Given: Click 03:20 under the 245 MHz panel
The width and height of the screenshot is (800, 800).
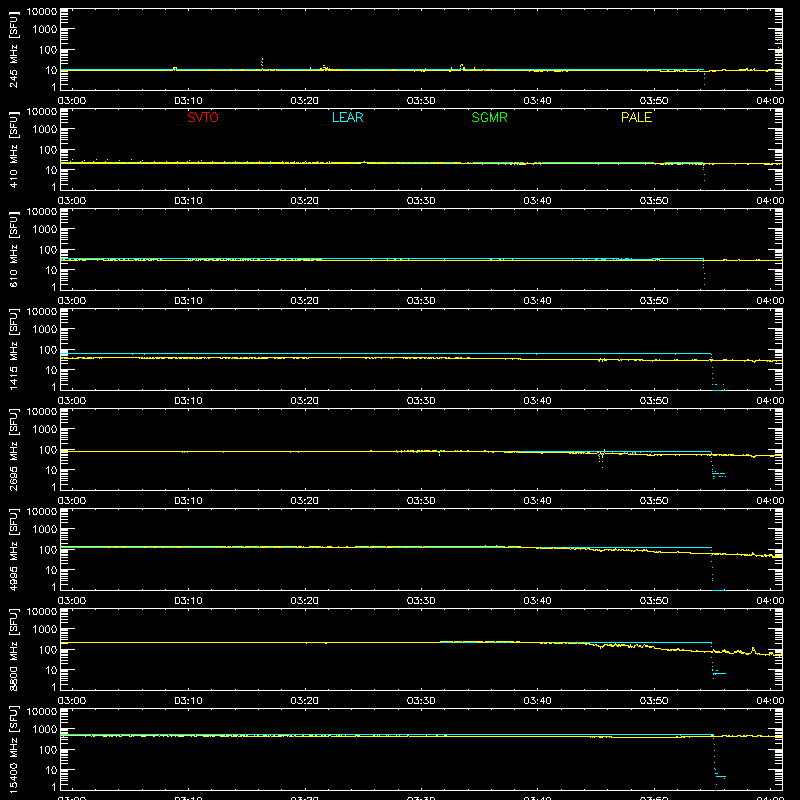Looking at the screenshot, I should tap(305, 101).
